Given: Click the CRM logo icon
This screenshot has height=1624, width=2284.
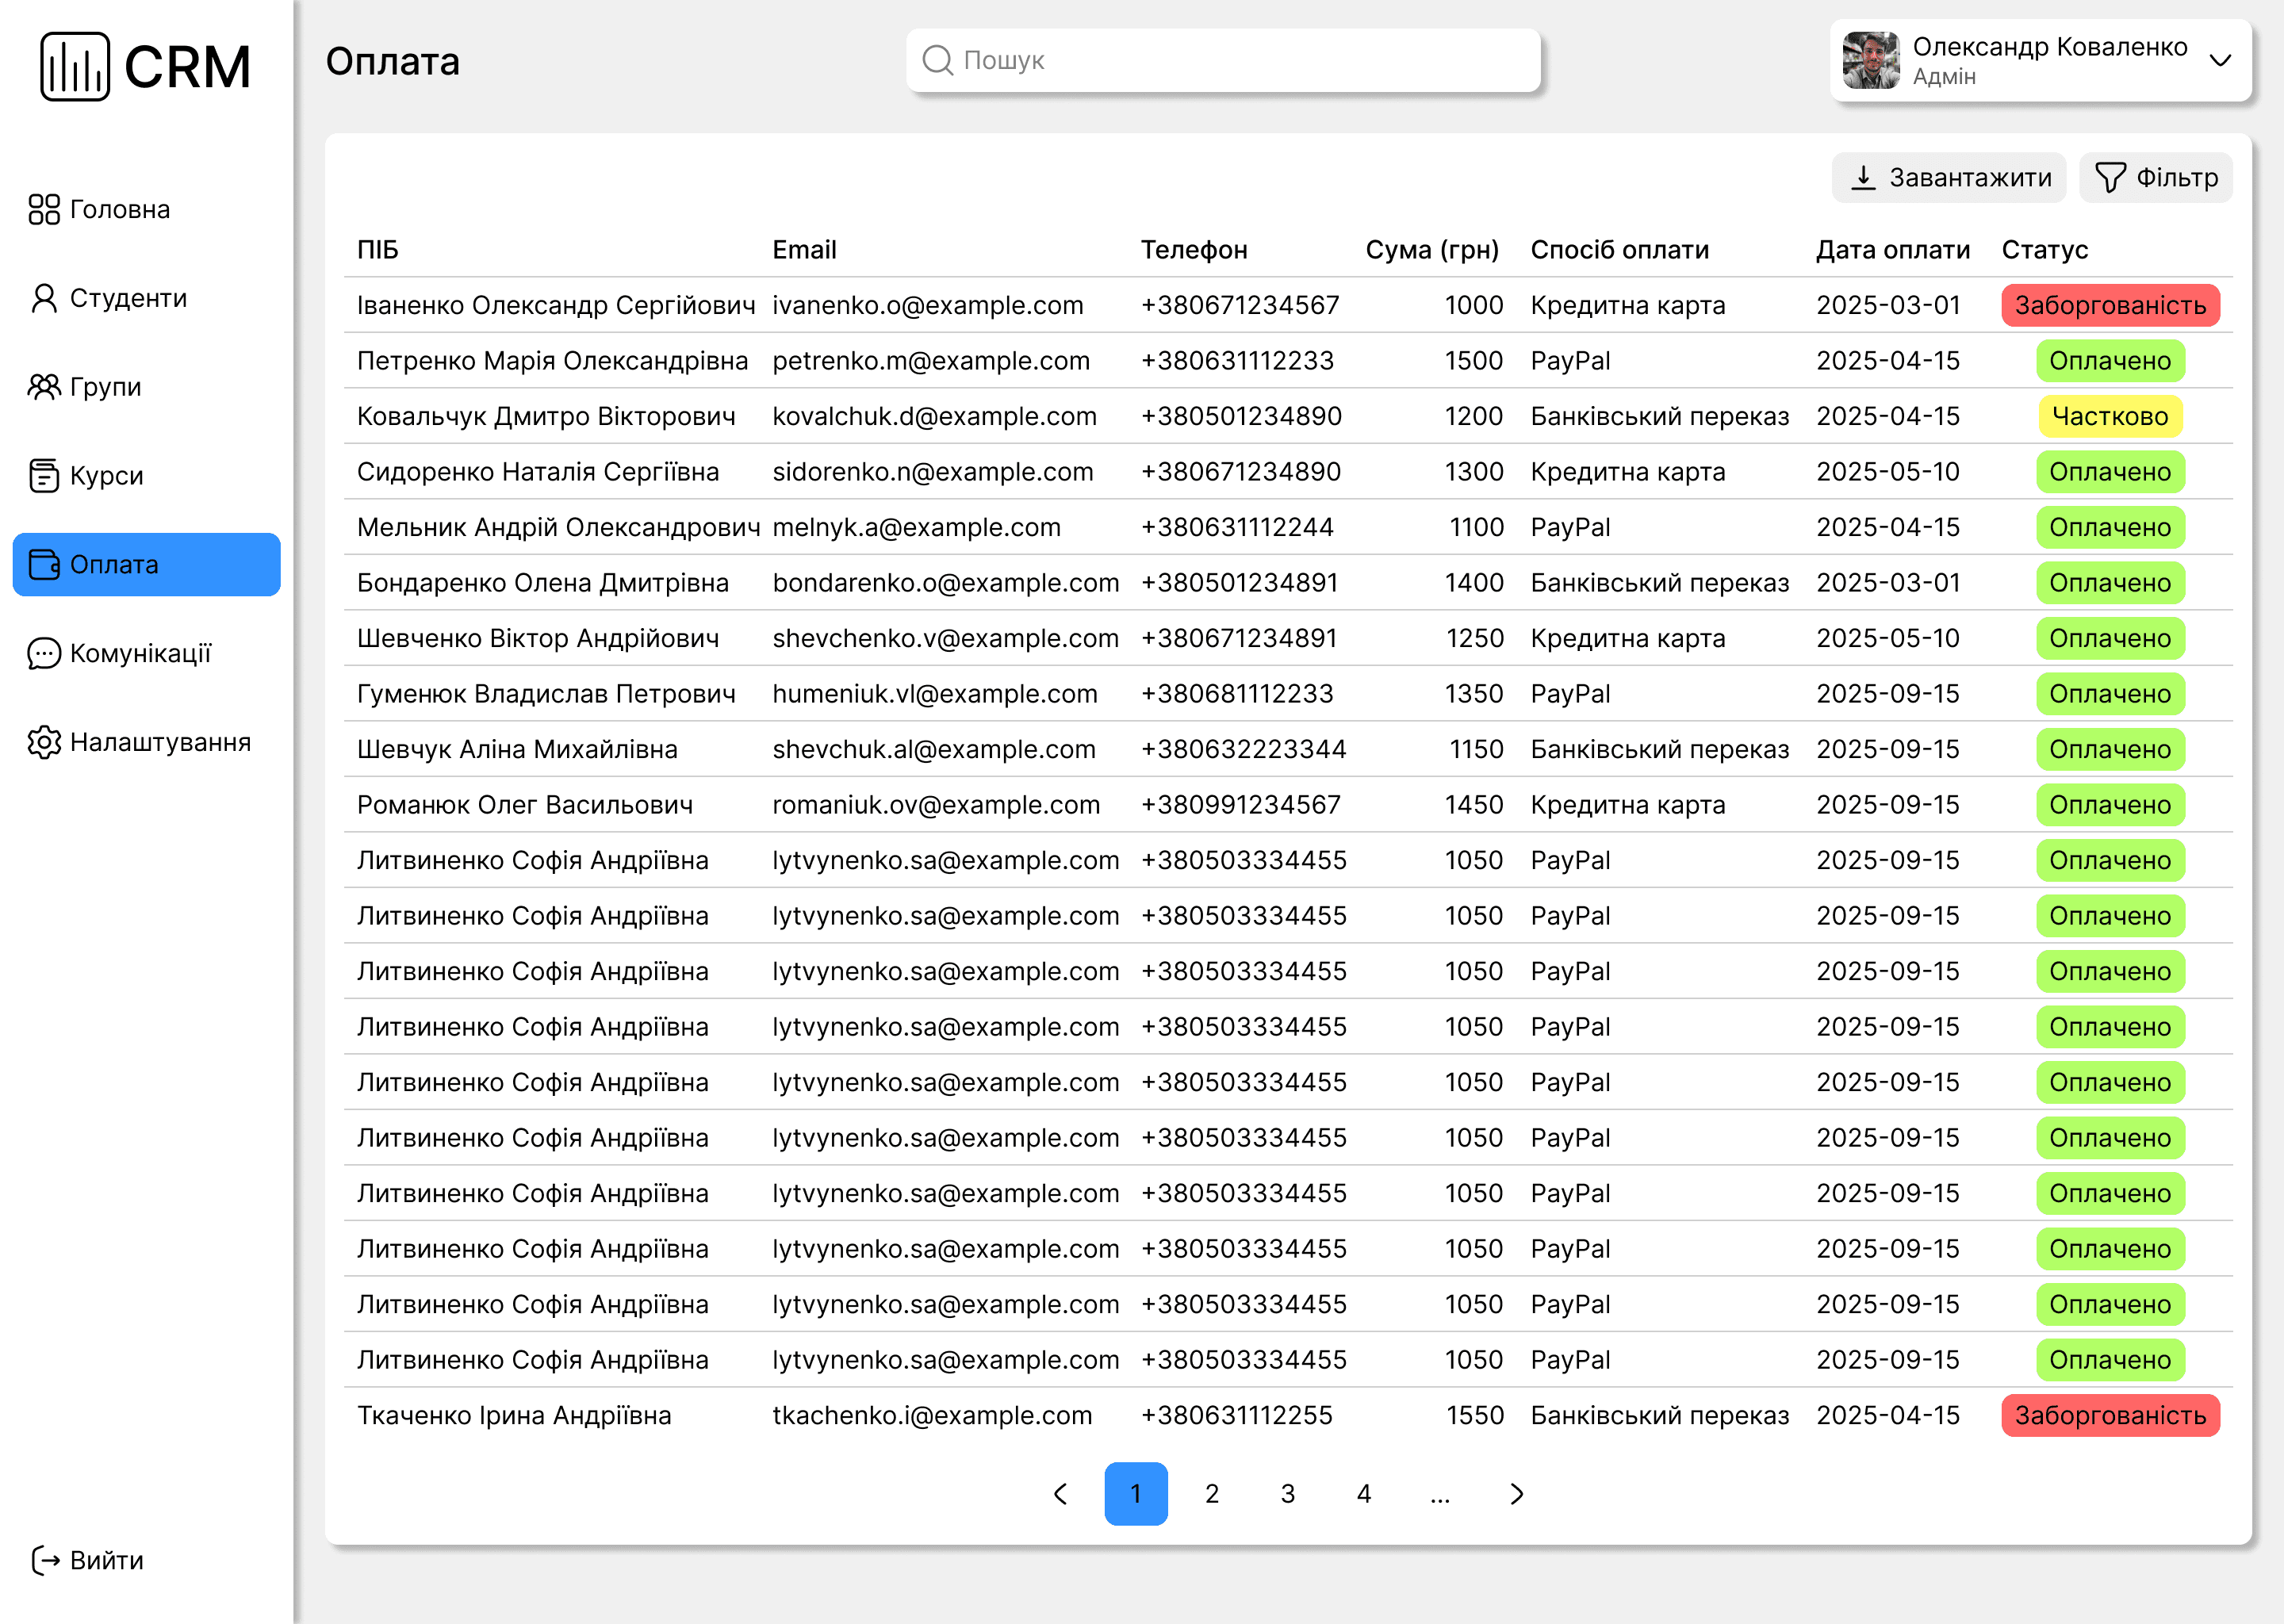Looking at the screenshot, I should pos(74,66).
